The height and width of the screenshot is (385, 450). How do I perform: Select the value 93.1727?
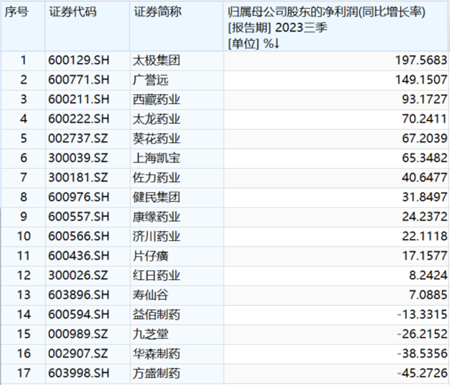424,99
